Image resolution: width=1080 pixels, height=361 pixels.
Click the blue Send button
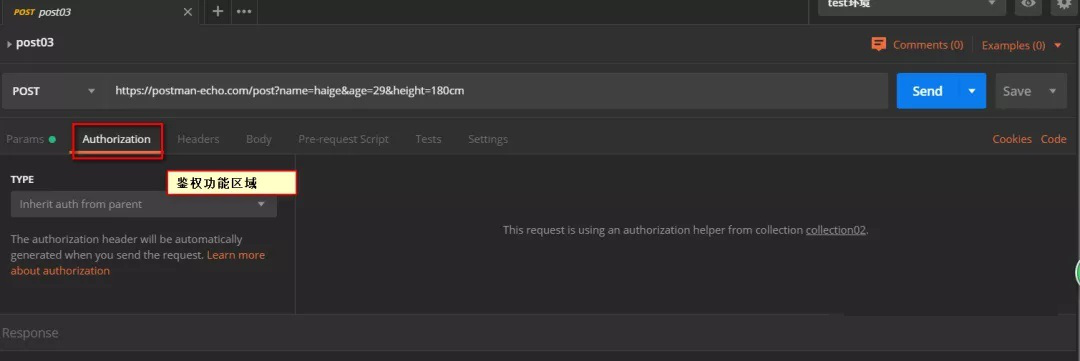[927, 91]
